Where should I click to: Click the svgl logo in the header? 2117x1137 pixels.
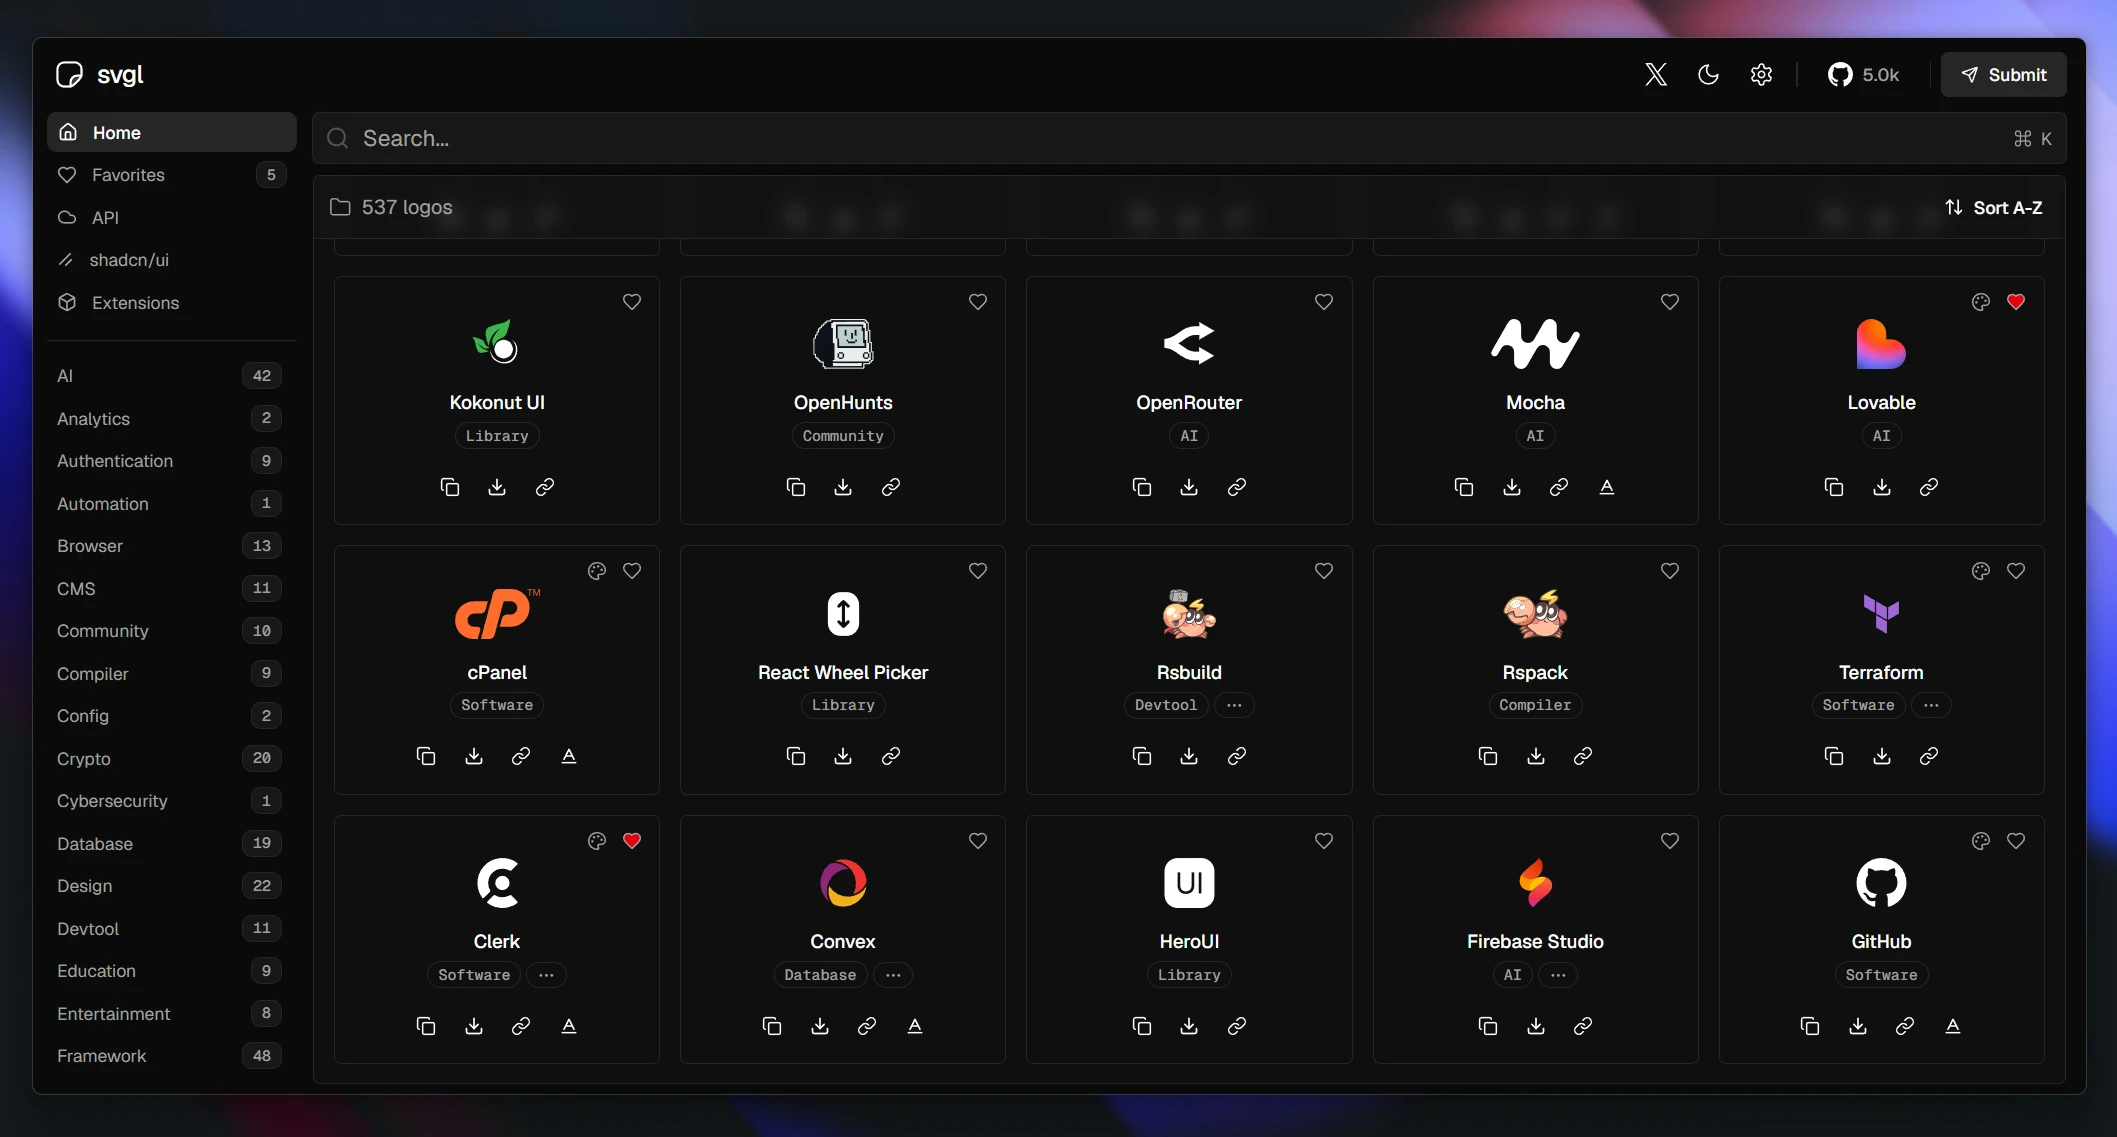(100, 75)
